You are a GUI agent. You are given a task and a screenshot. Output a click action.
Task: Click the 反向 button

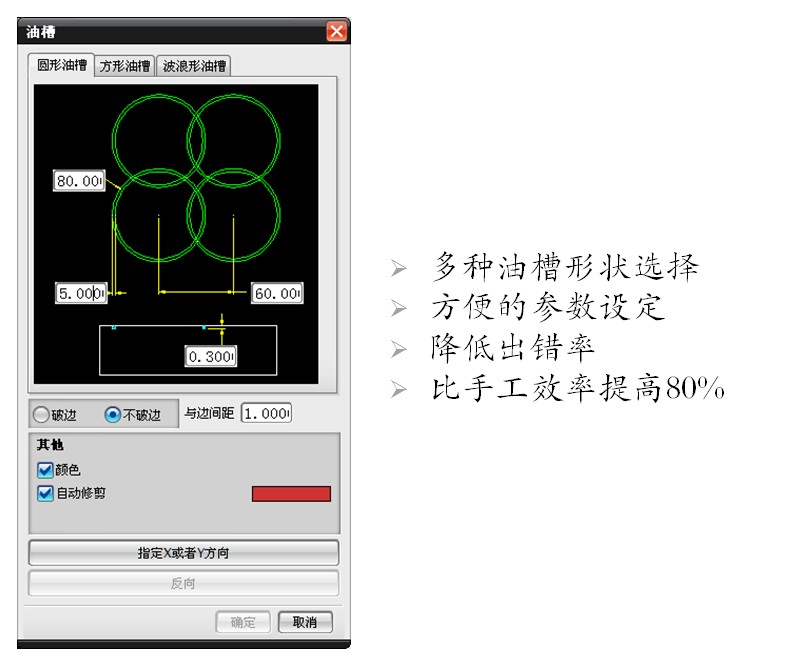pyautogui.click(x=183, y=584)
